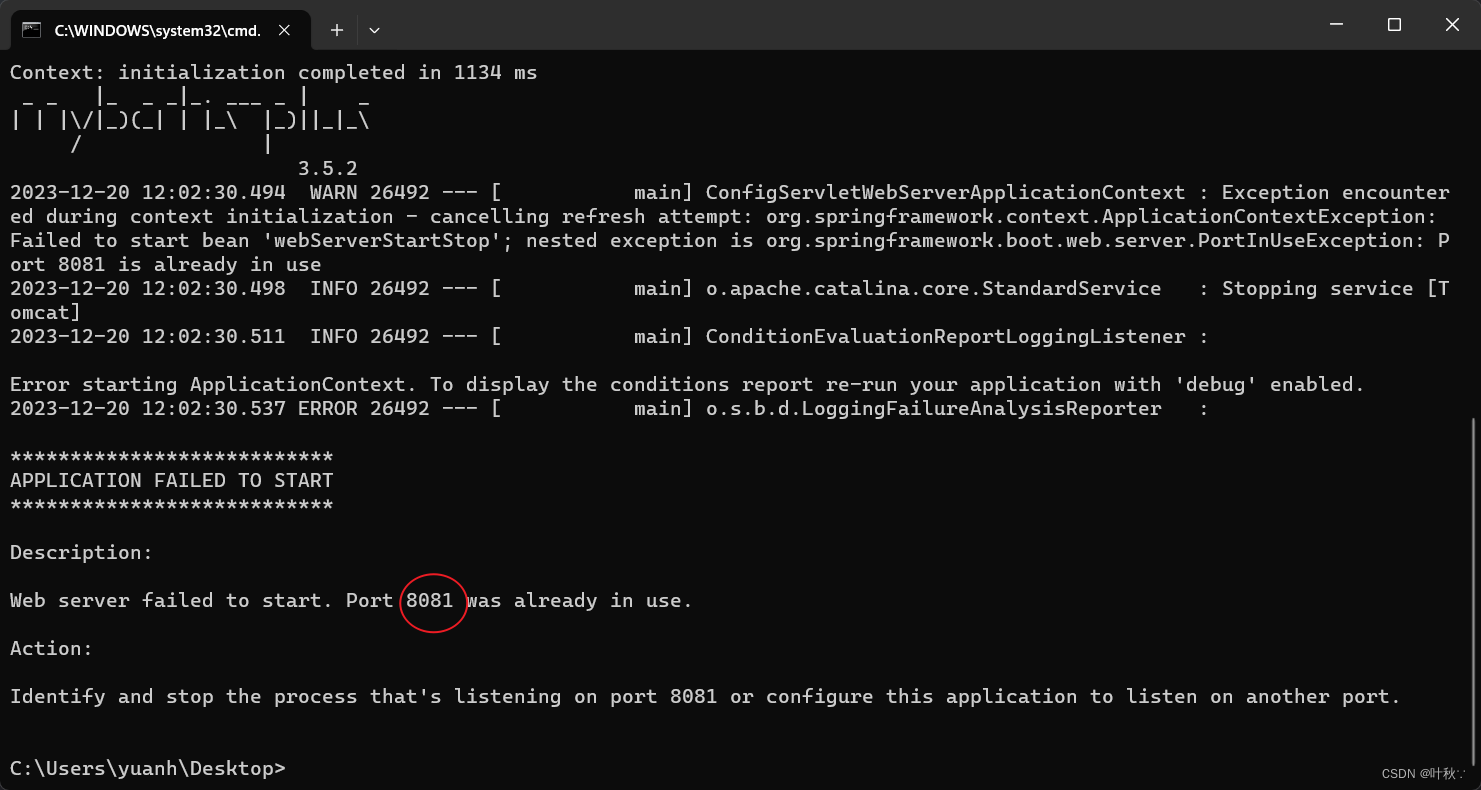Click the ConfigServletWebServerApplicationContext text
Image resolution: width=1481 pixels, height=790 pixels.
[x=945, y=193]
